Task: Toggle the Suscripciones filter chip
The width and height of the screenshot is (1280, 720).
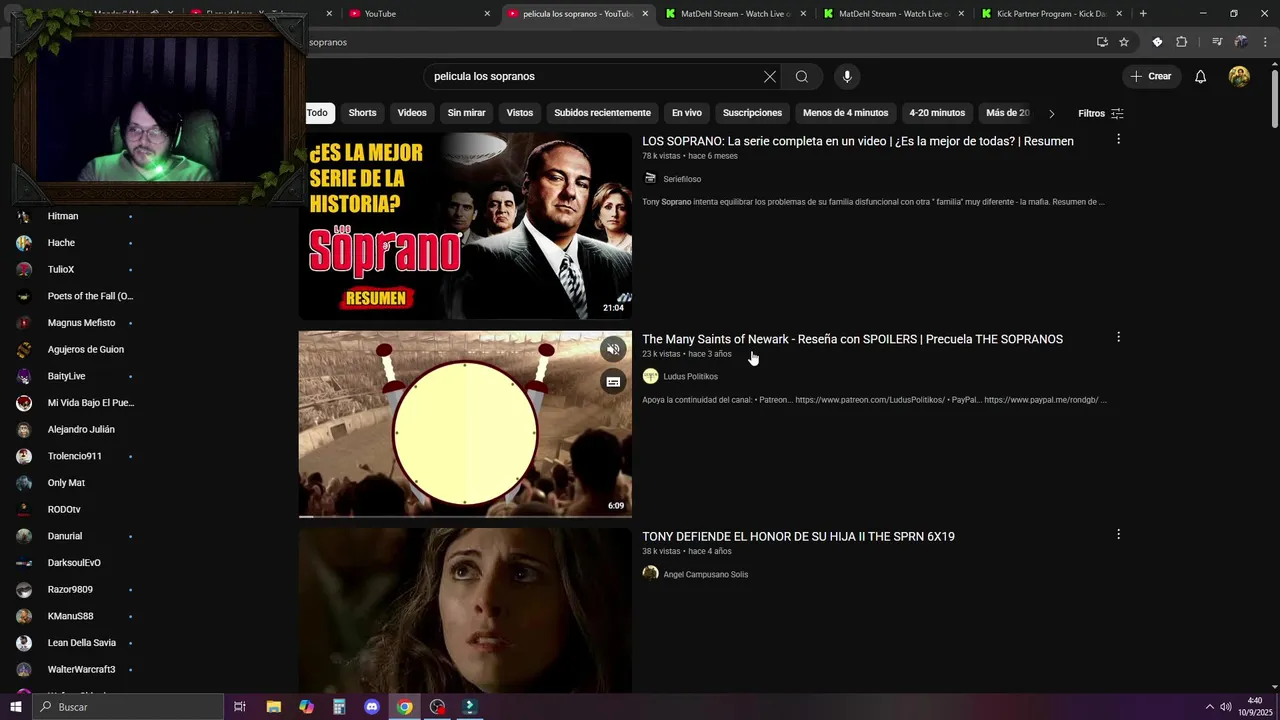Action: click(x=752, y=113)
